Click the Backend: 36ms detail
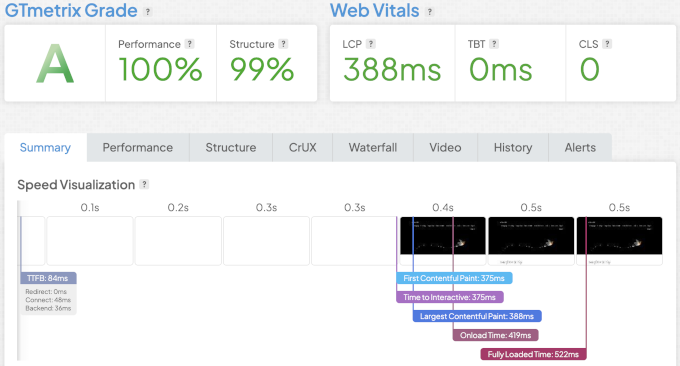The height and width of the screenshot is (366, 680). [48, 308]
